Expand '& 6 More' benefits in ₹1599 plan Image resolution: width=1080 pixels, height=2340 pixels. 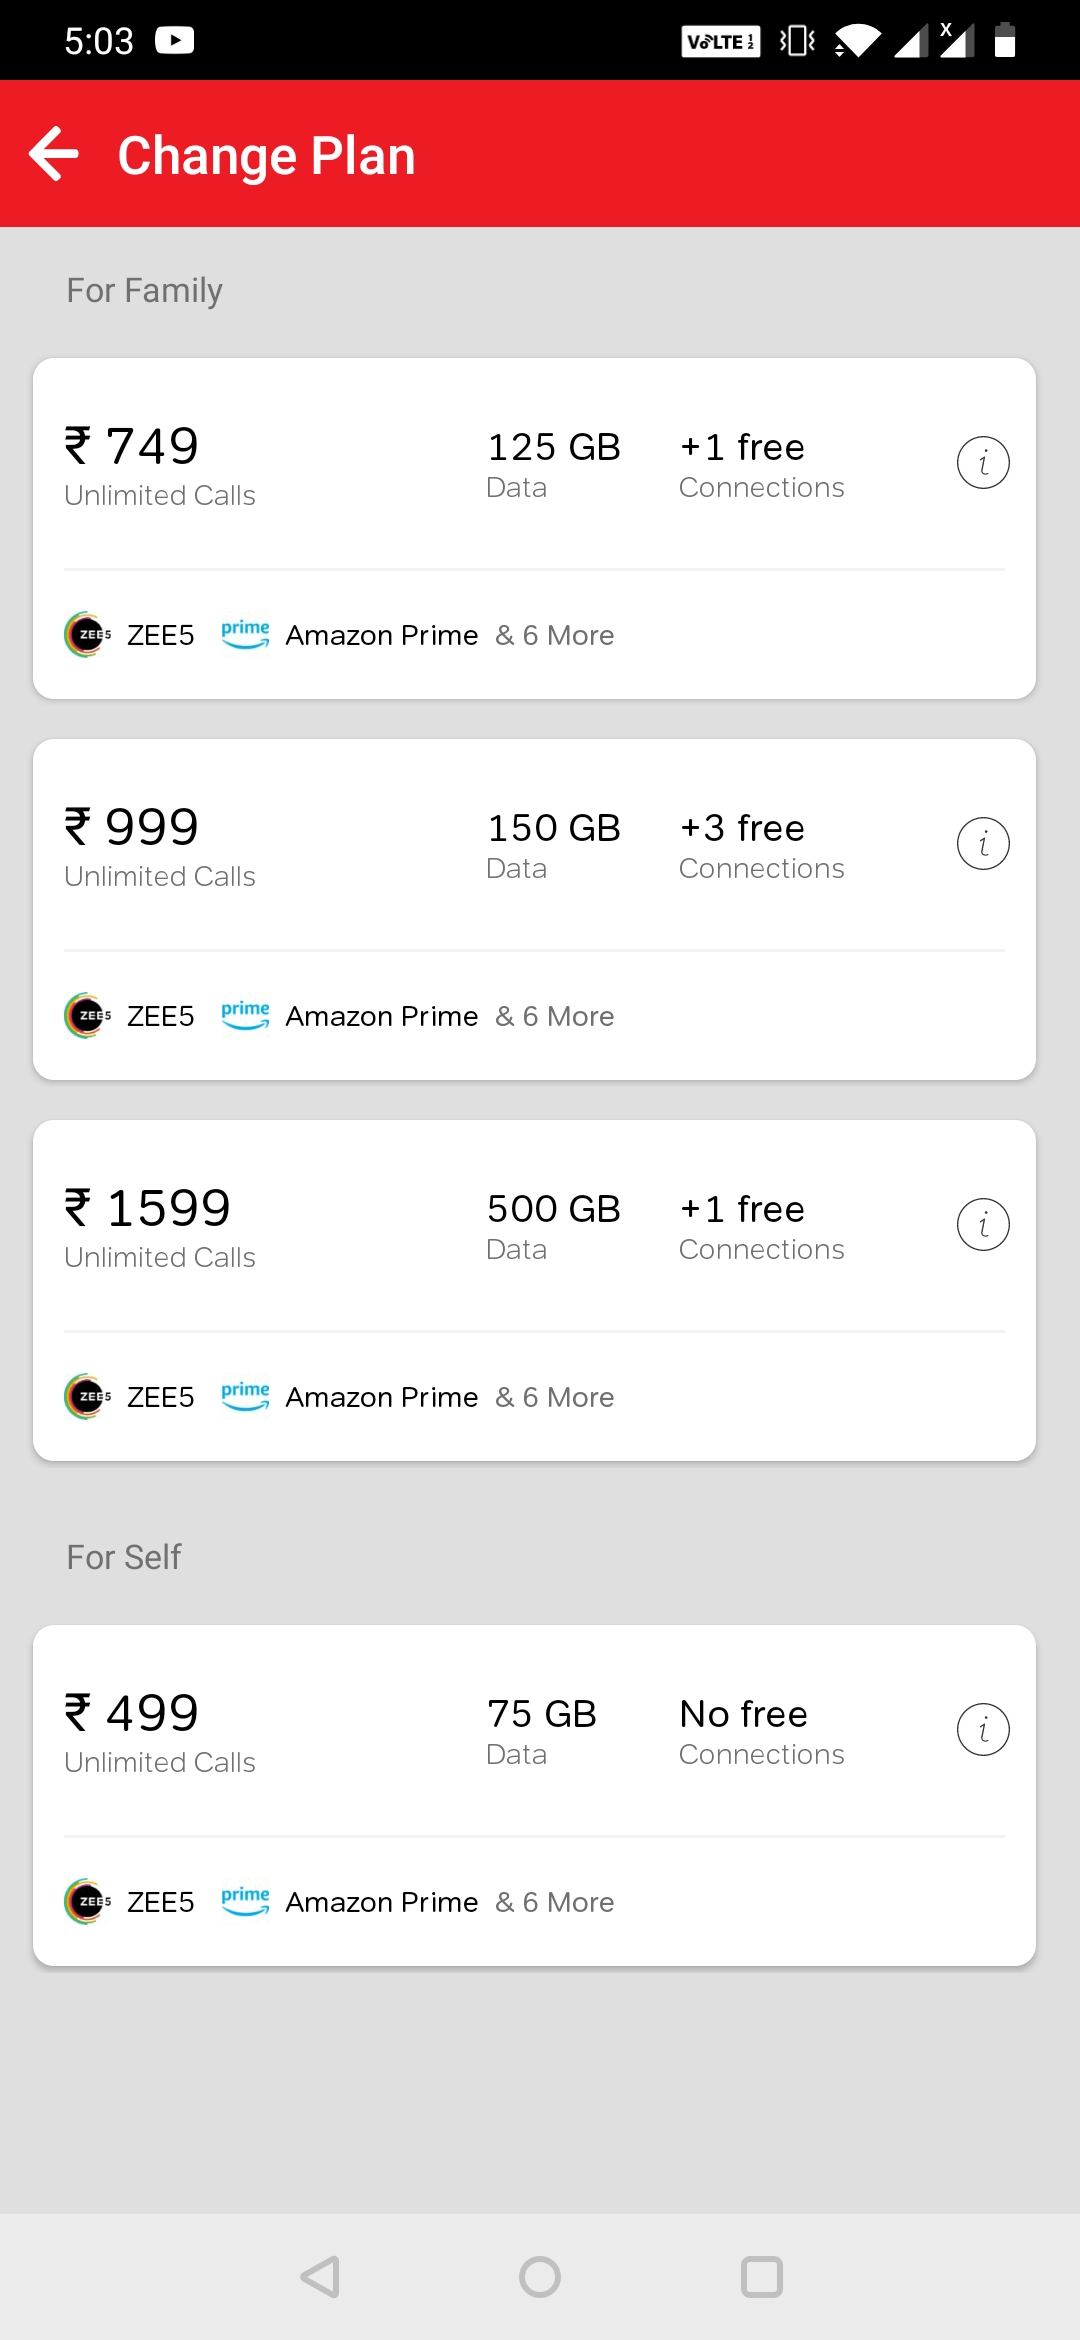click(x=555, y=1398)
